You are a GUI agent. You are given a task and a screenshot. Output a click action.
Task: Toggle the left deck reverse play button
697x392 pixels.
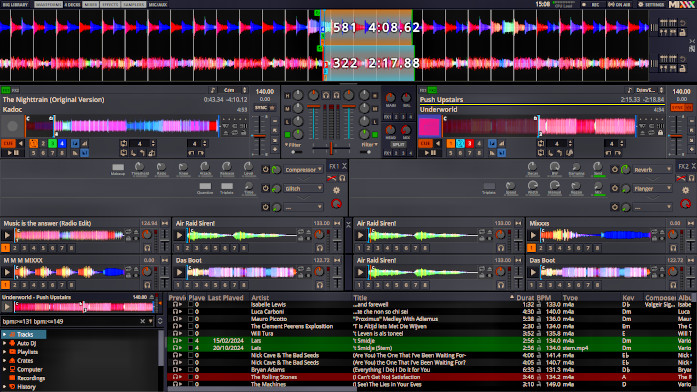[x=21, y=143]
